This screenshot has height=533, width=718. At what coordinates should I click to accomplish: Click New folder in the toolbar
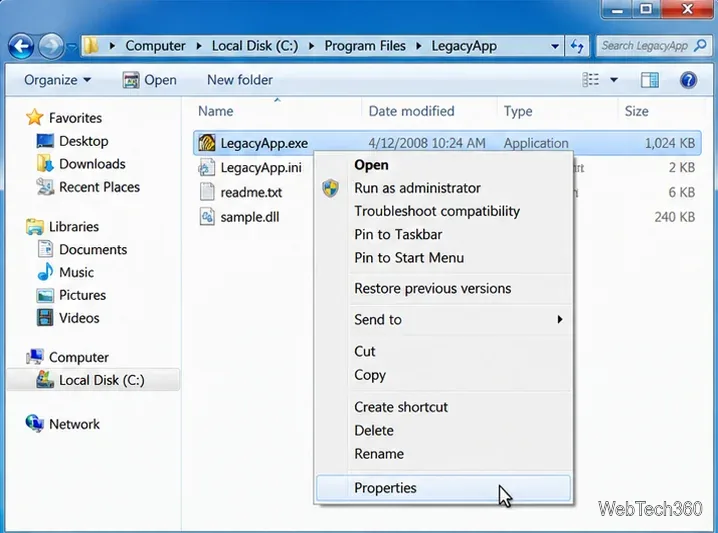click(x=239, y=80)
